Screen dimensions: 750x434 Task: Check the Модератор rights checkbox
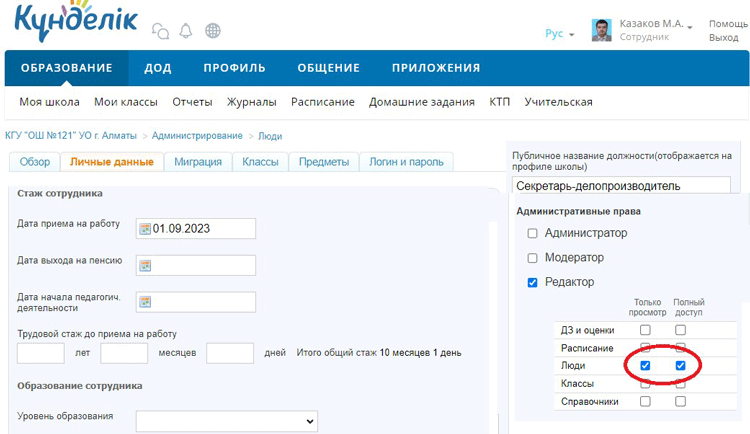532,258
